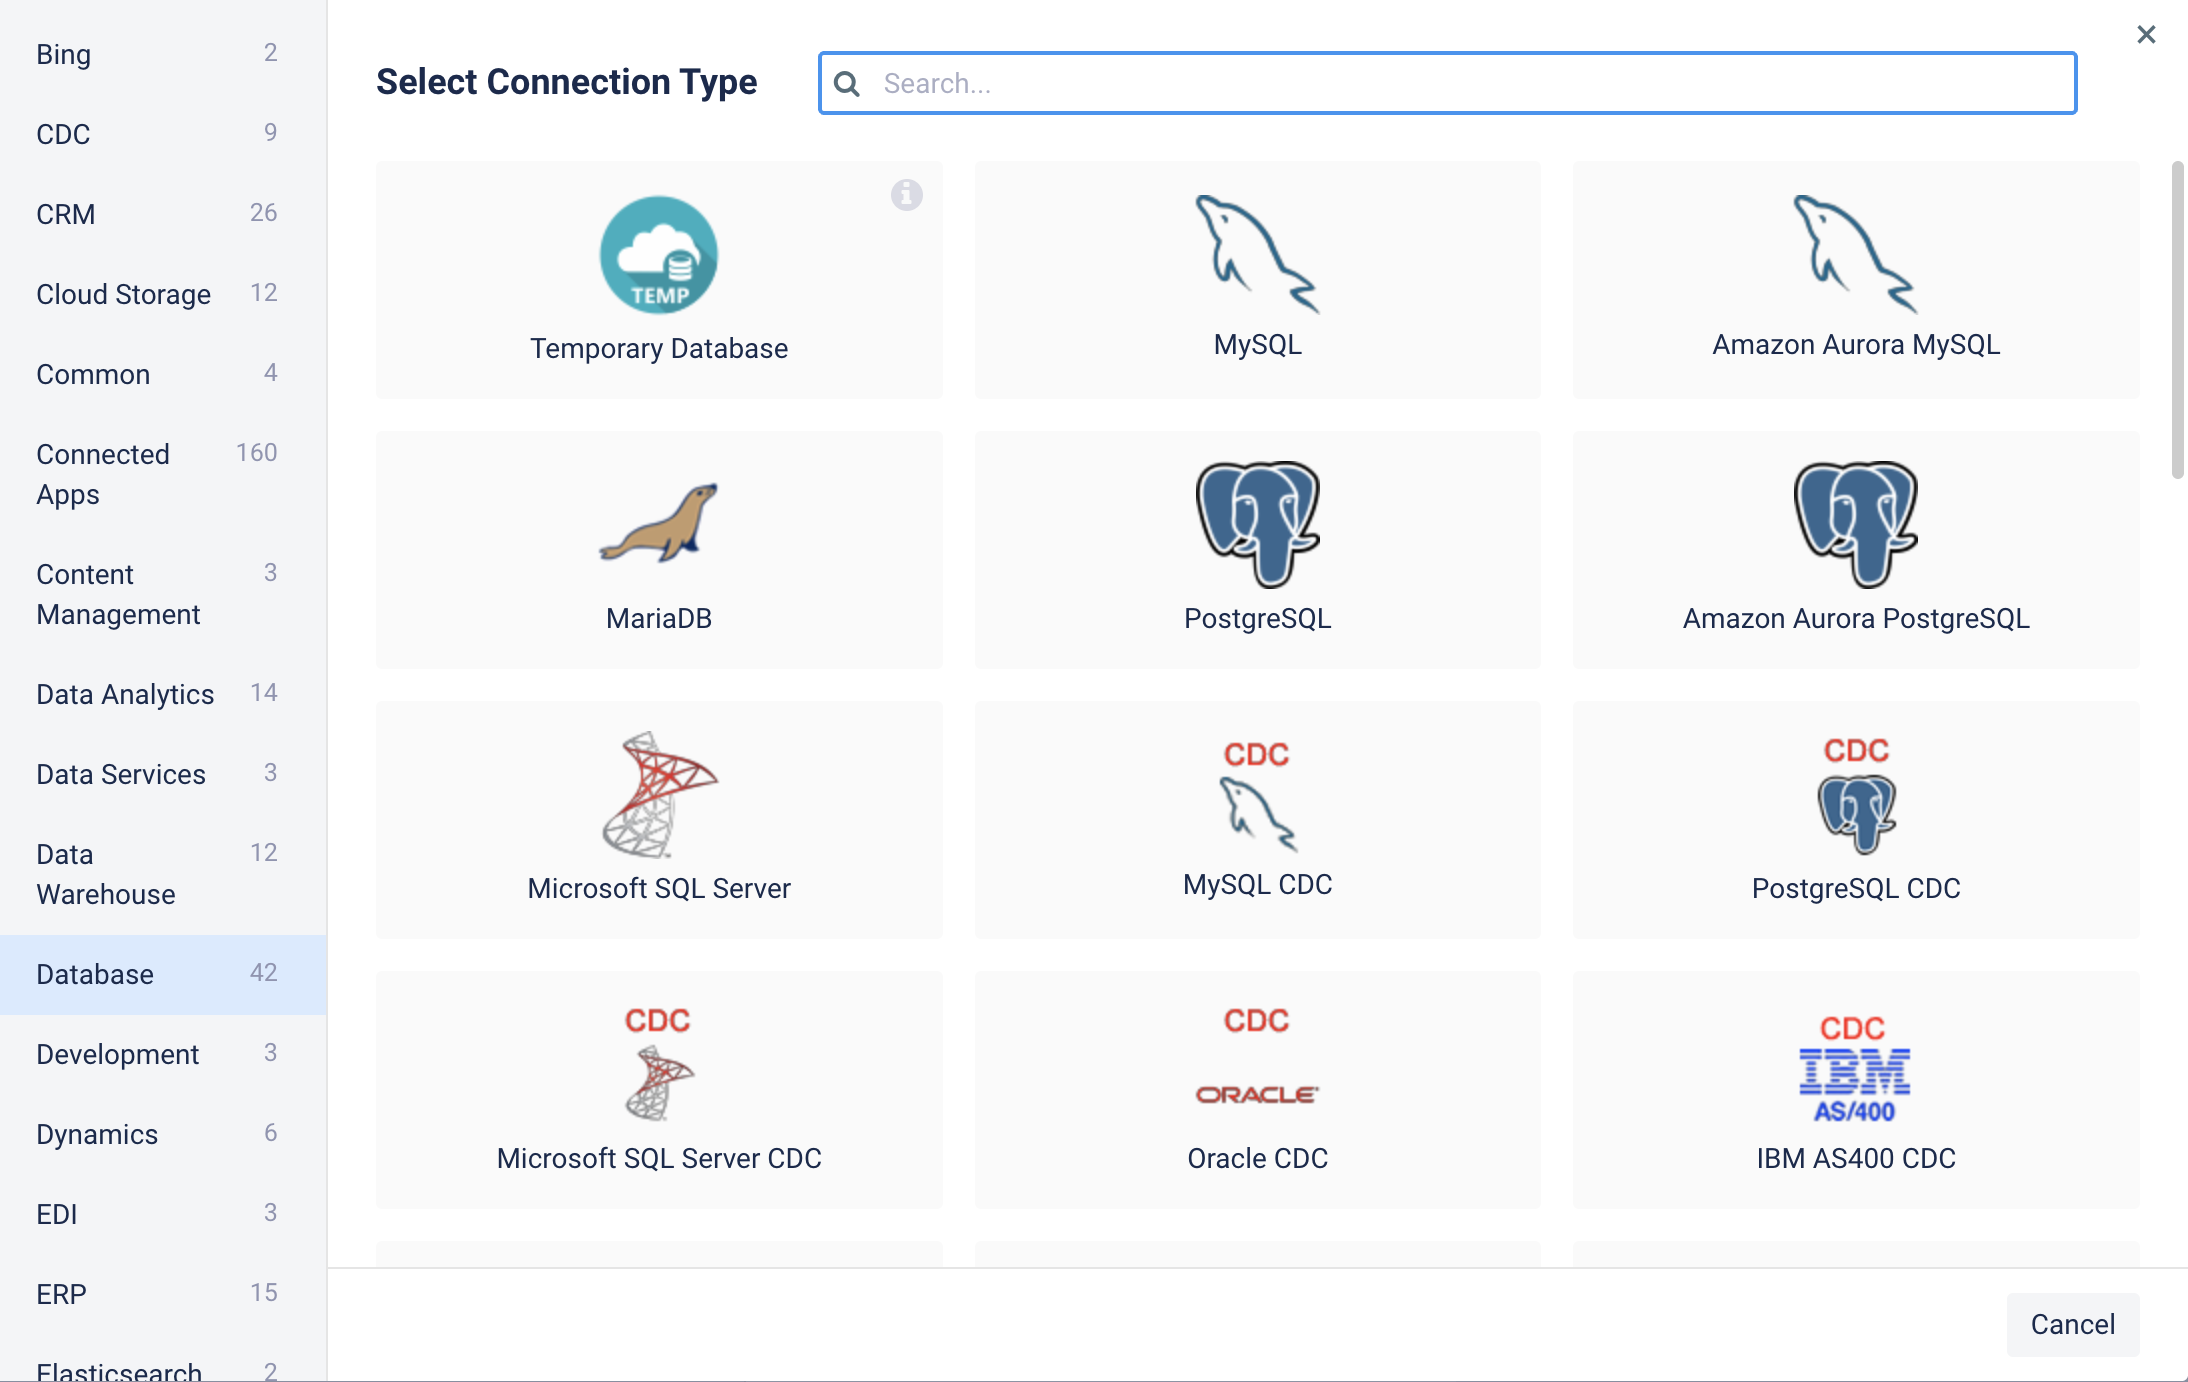Pick the Amazon Aurora PostgreSQL elephant icon

1856,524
